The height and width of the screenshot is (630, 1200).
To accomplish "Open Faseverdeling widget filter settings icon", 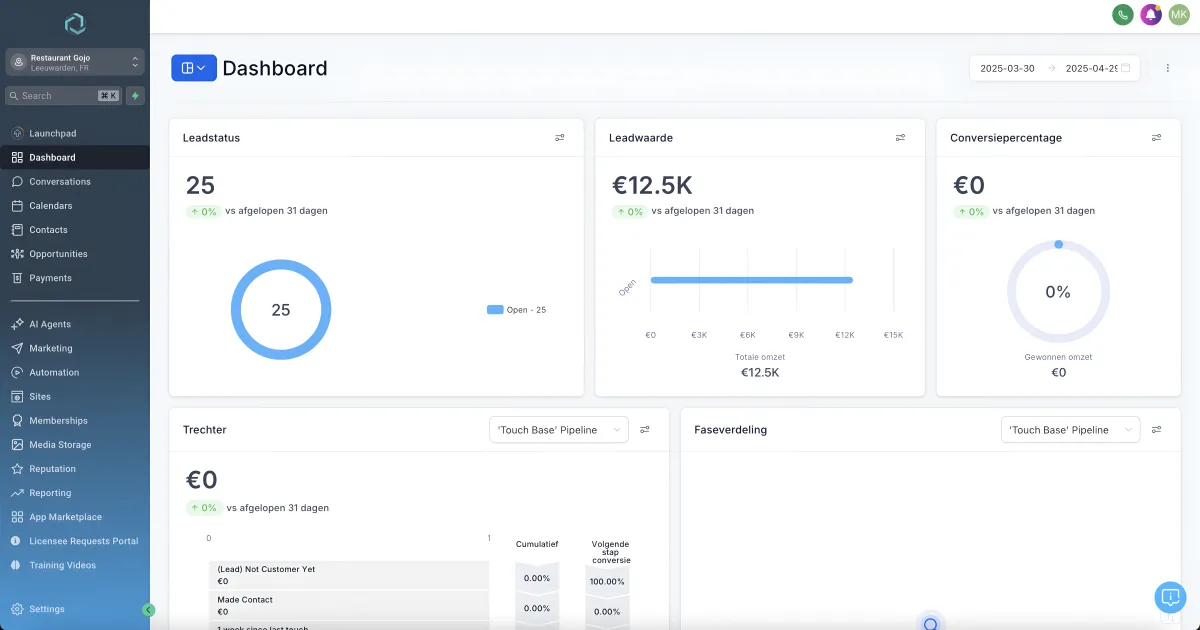I will 1157,430.
